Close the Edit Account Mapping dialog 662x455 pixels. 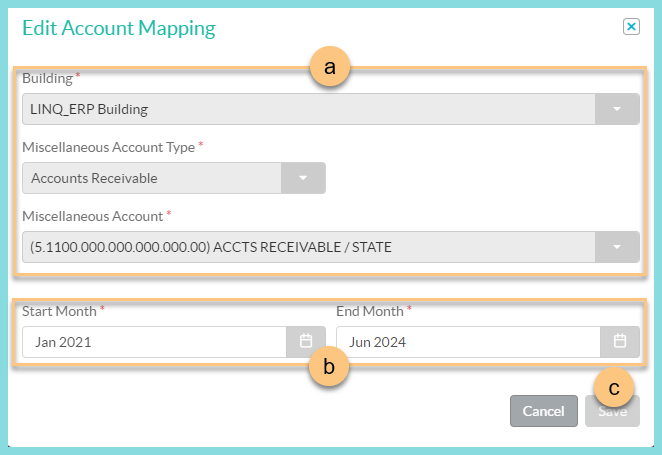coord(631,27)
